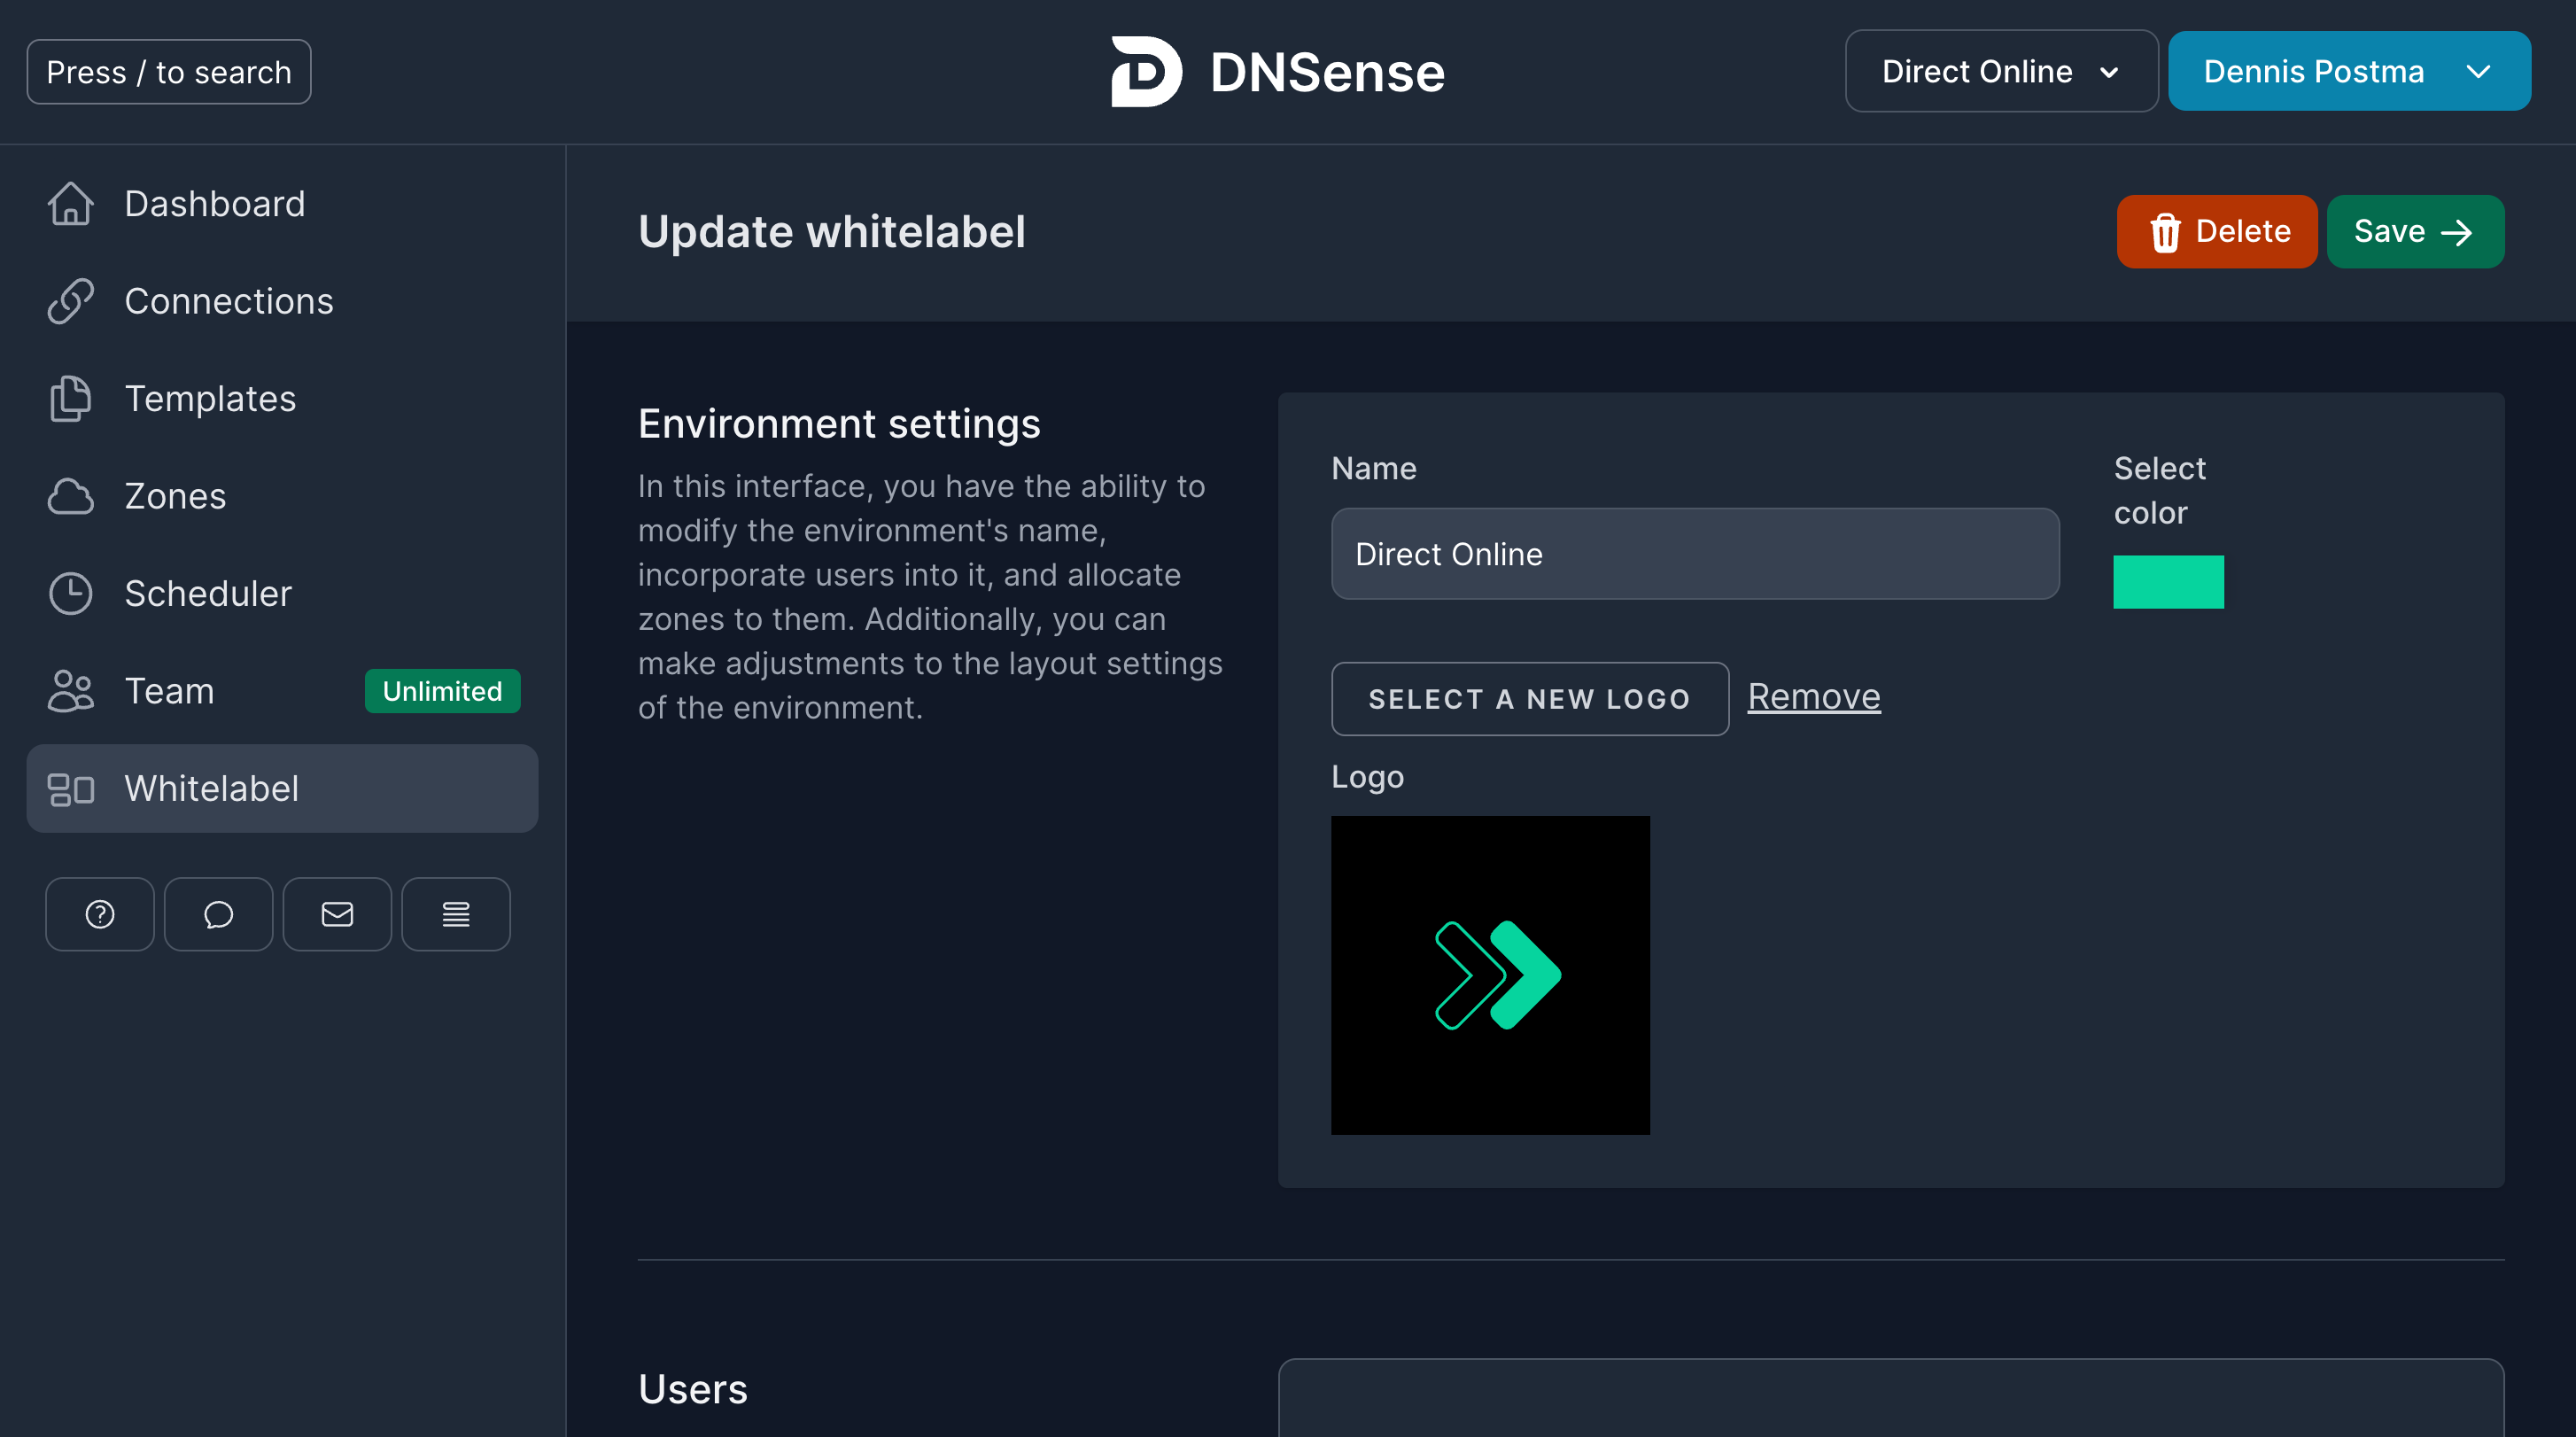Click the list lines icon button

456,914
